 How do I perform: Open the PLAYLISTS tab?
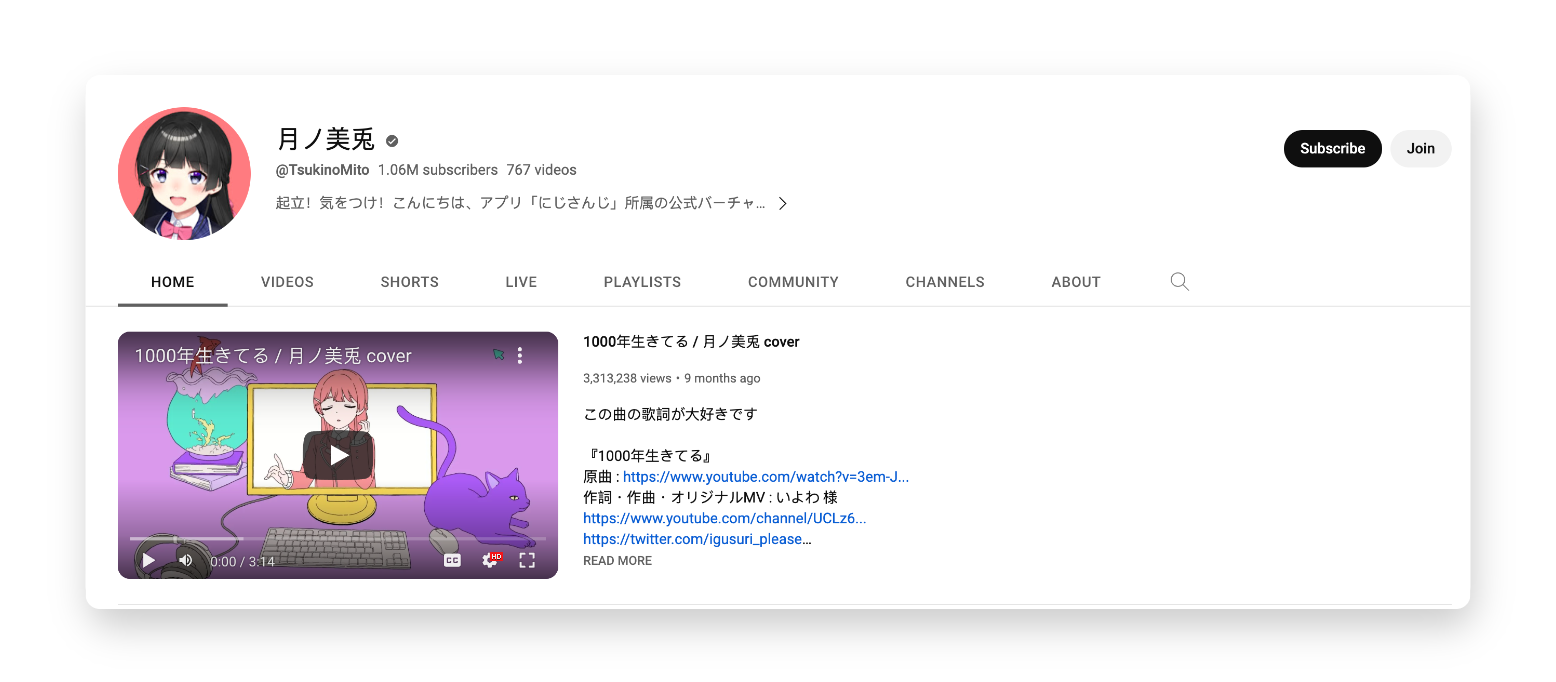tap(642, 282)
